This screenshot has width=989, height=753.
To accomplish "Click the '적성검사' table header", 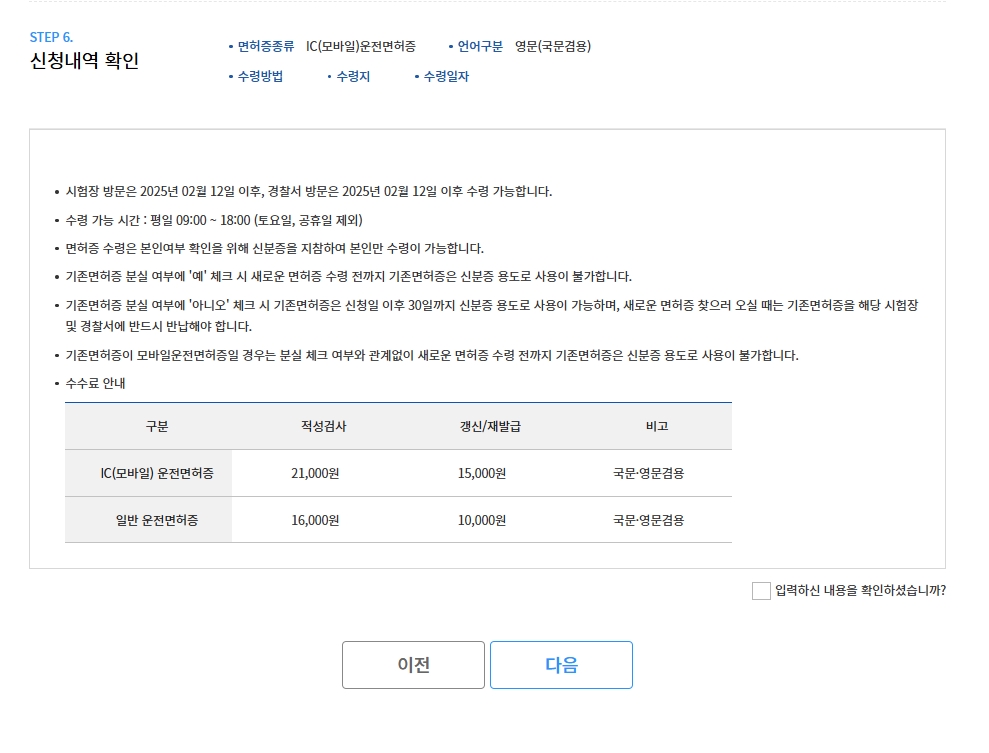I will coord(324,426).
